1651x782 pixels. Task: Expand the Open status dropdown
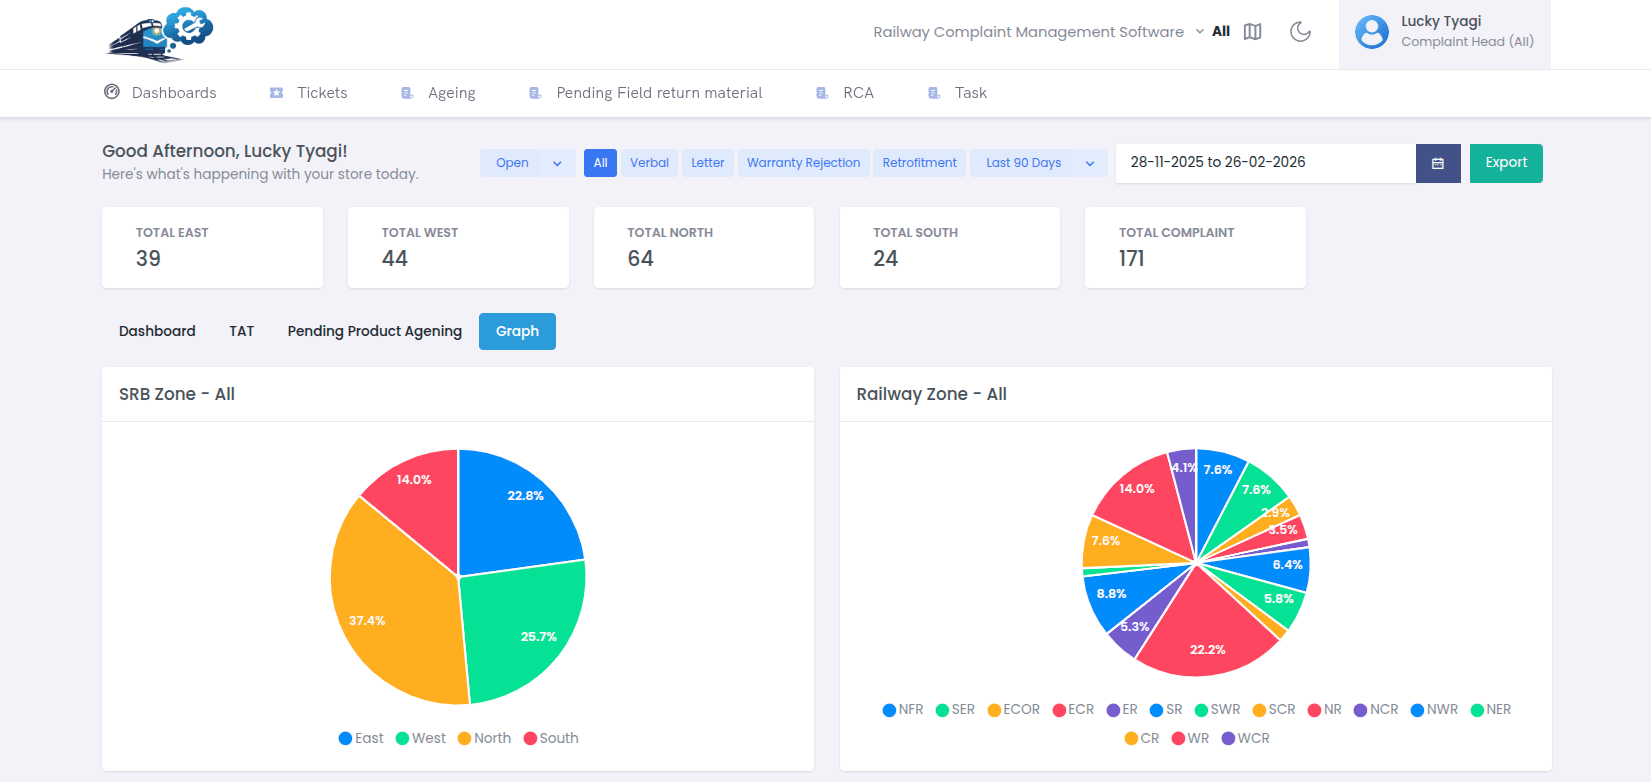tap(557, 163)
